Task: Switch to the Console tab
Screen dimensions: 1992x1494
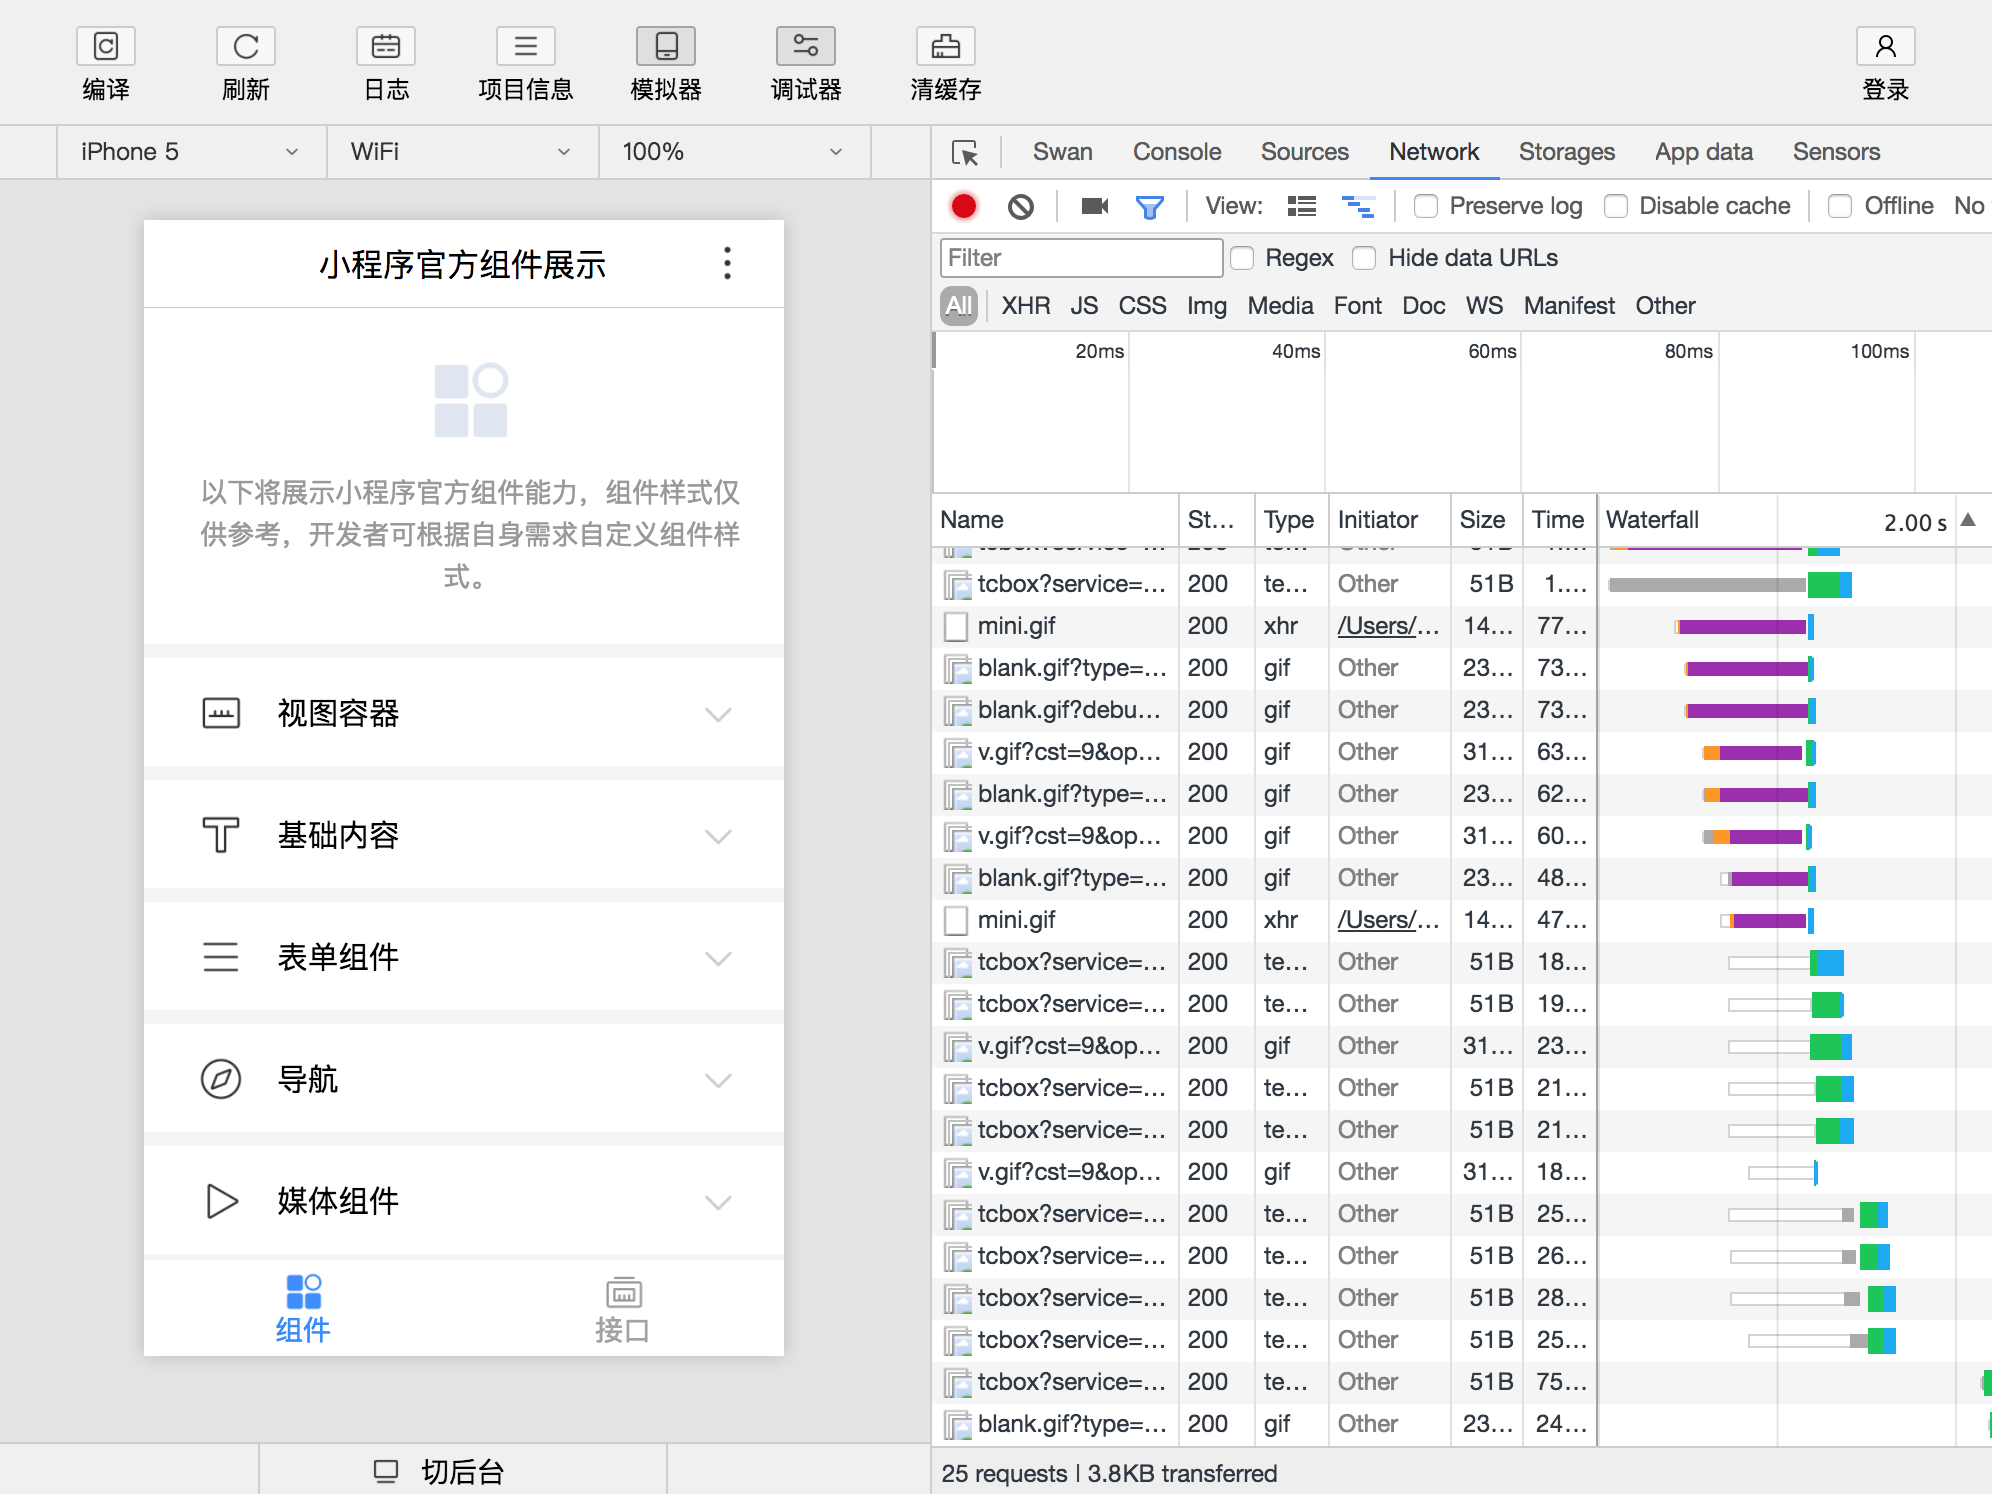Action: (1177, 152)
